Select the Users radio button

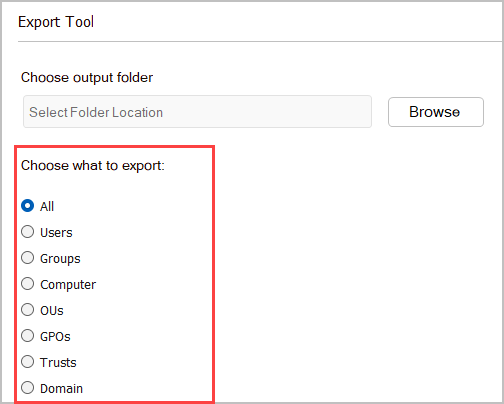click(28, 232)
